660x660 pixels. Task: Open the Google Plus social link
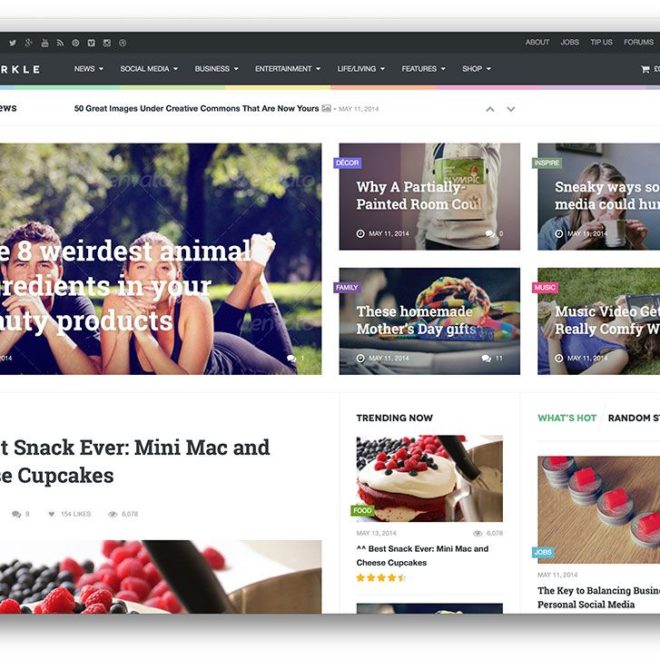29,43
